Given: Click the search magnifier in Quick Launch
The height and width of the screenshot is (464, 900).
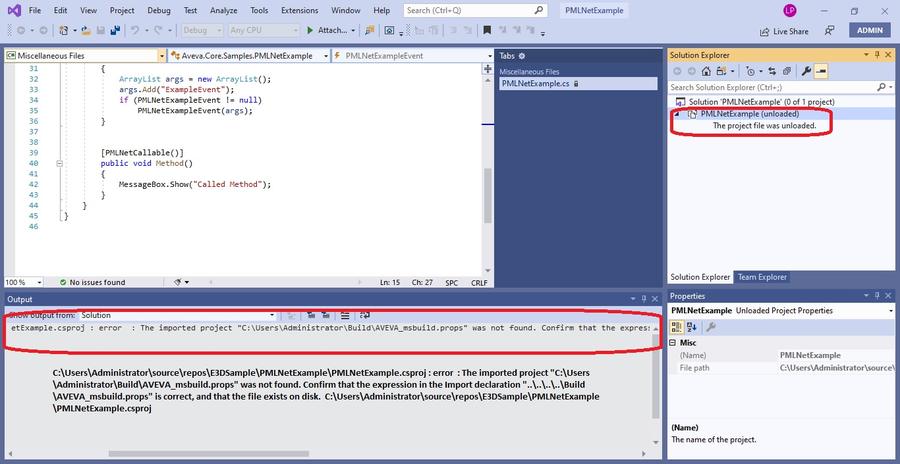Looking at the screenshot, I should point(538,10).
